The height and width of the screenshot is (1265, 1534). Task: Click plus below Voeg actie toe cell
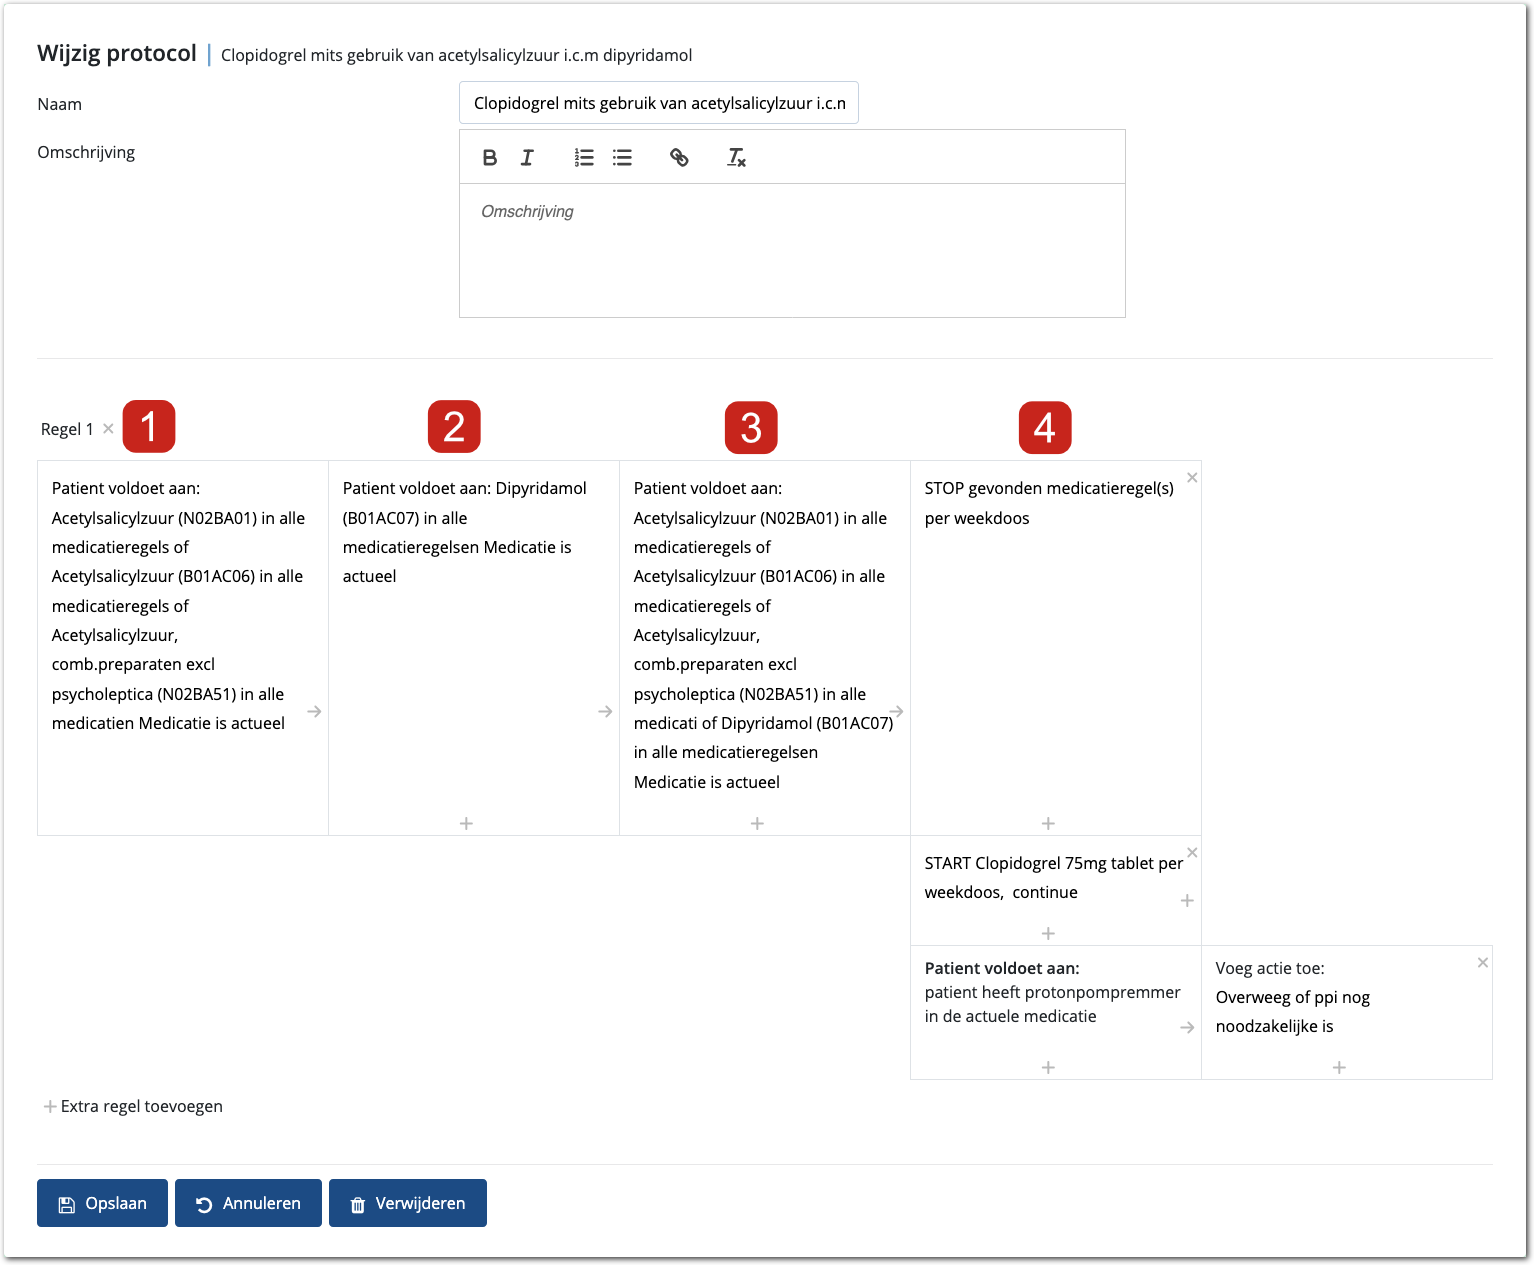[x=1339, y=1067]
